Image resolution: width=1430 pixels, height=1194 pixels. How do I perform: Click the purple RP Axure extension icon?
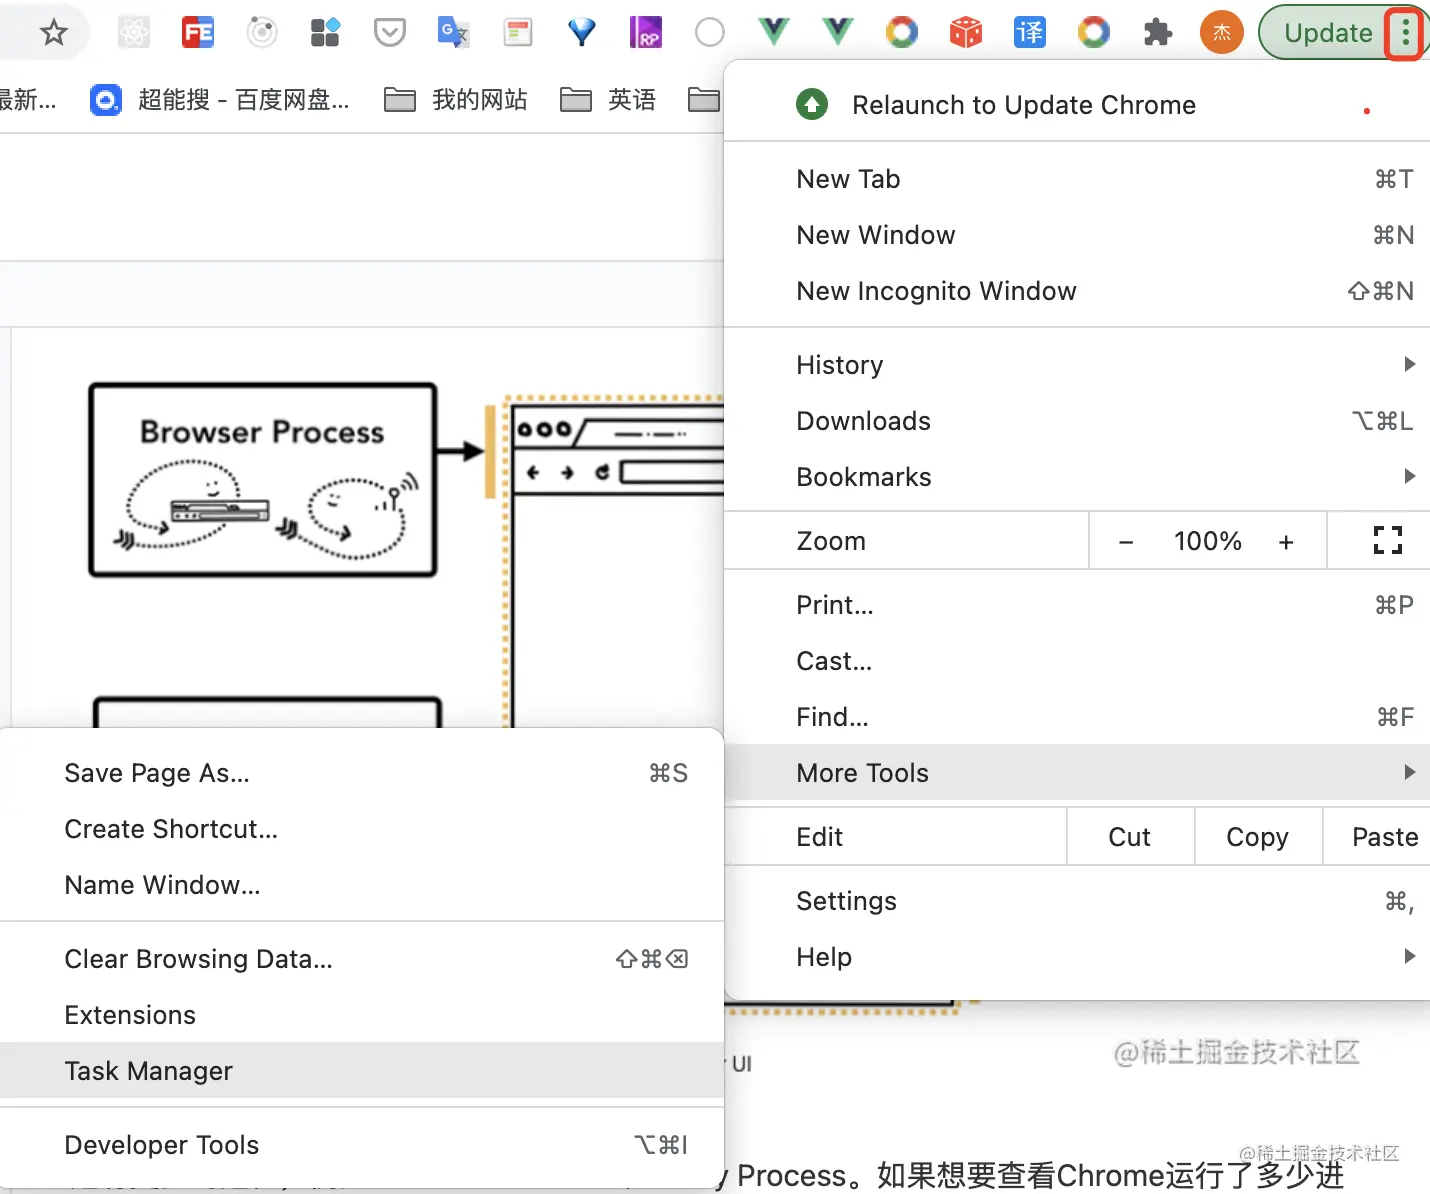click(x=646, y=33)
